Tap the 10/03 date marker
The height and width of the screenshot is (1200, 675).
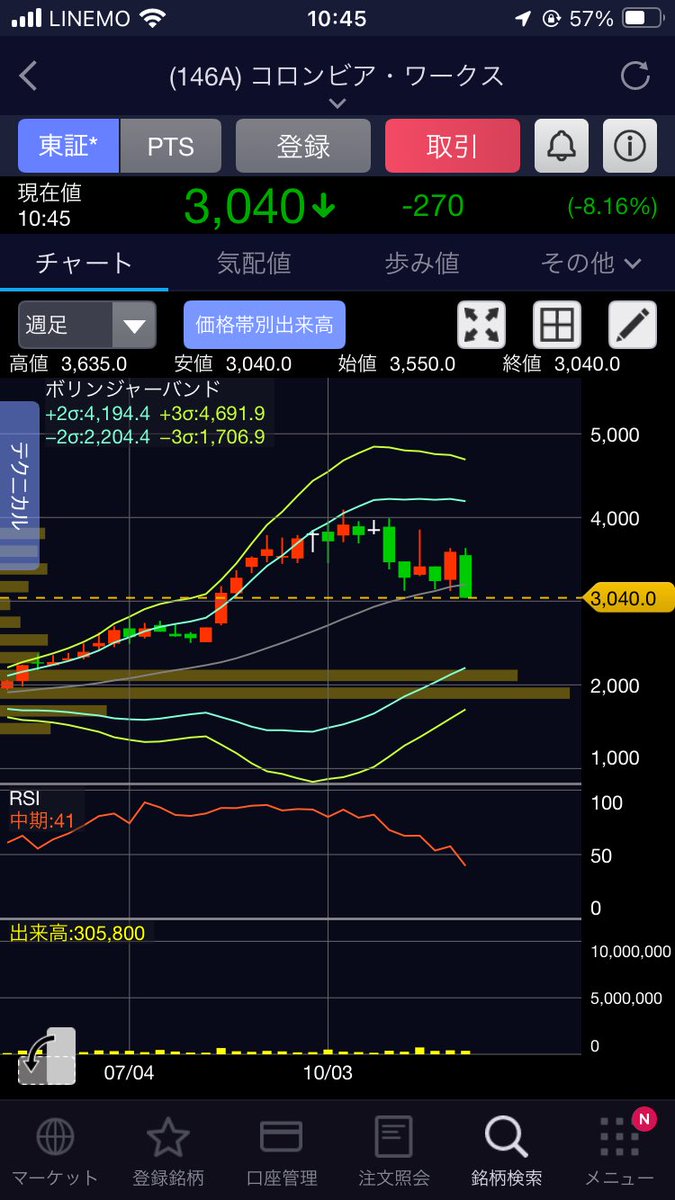328,1071
